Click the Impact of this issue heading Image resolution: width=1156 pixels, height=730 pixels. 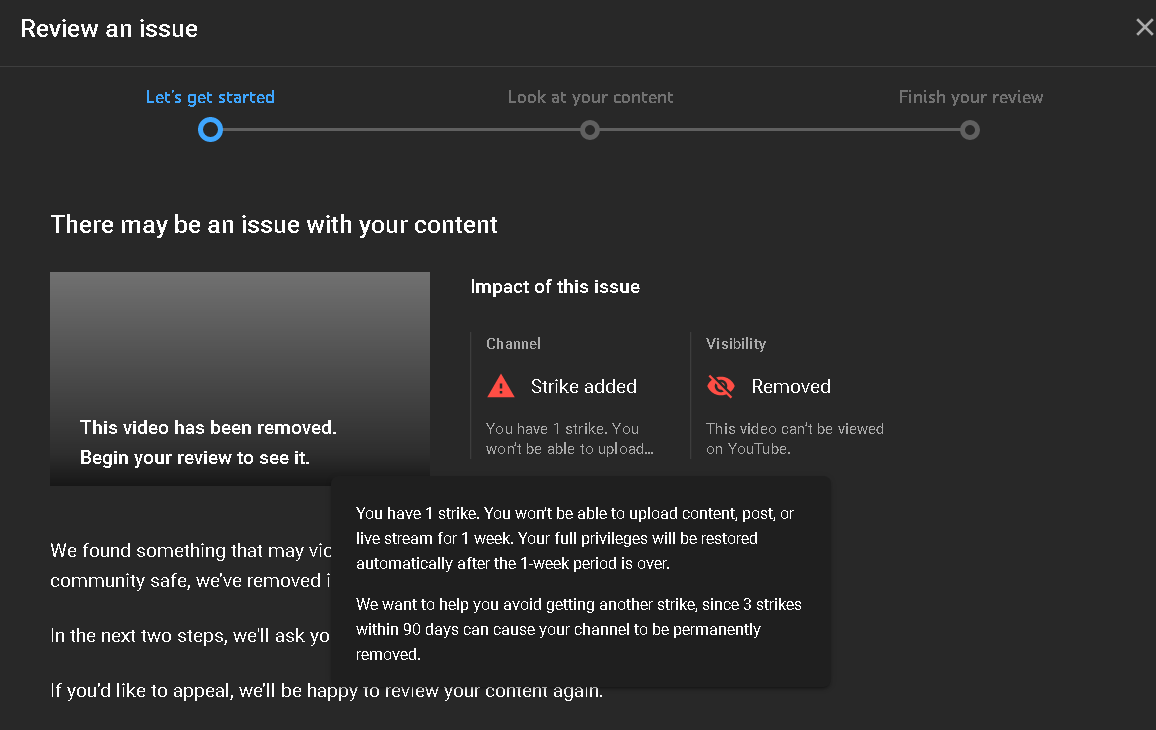point(555,287)
